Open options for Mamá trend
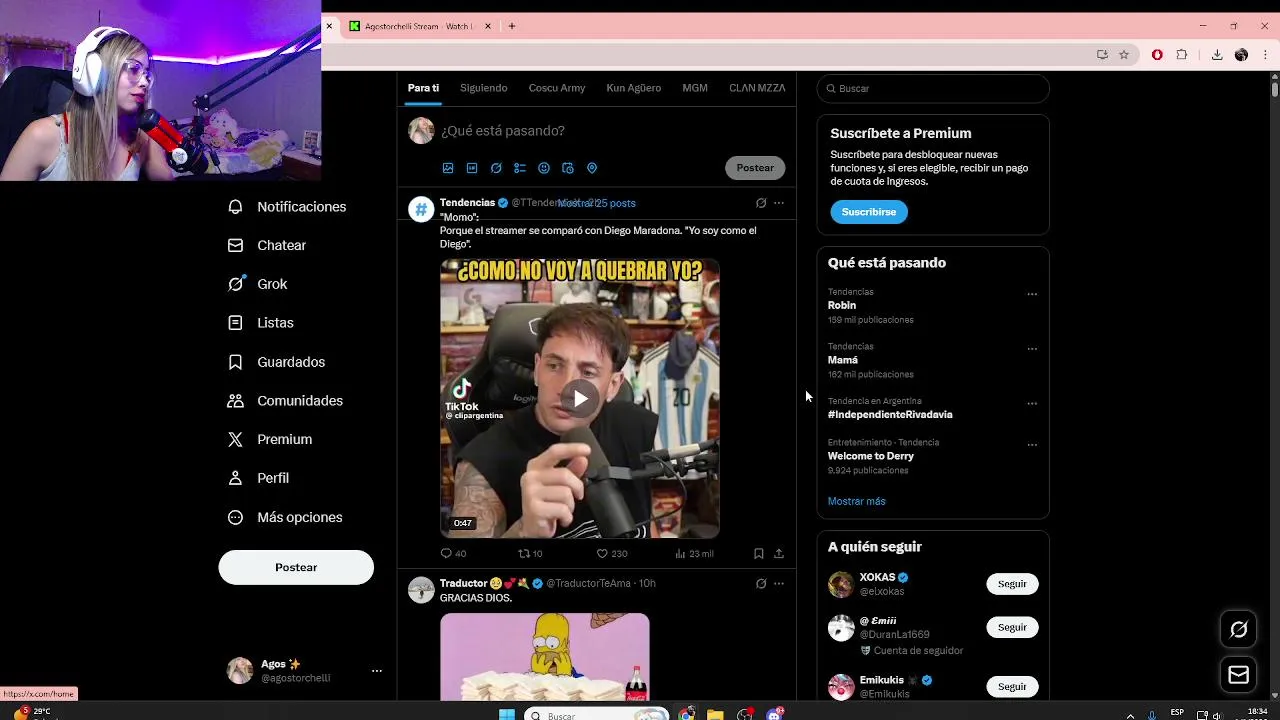 point(1032,349)
